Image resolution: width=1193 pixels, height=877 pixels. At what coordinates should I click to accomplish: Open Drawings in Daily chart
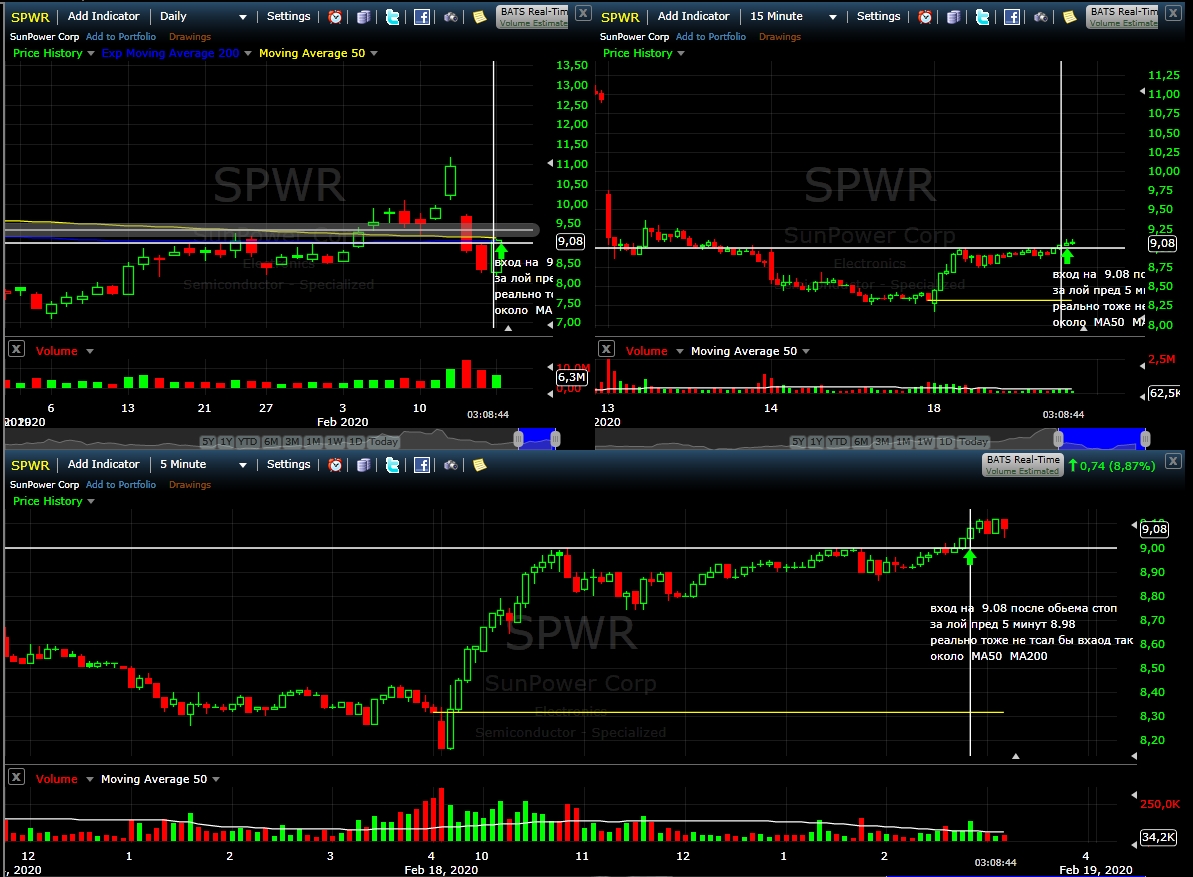(x=189, y=37)
